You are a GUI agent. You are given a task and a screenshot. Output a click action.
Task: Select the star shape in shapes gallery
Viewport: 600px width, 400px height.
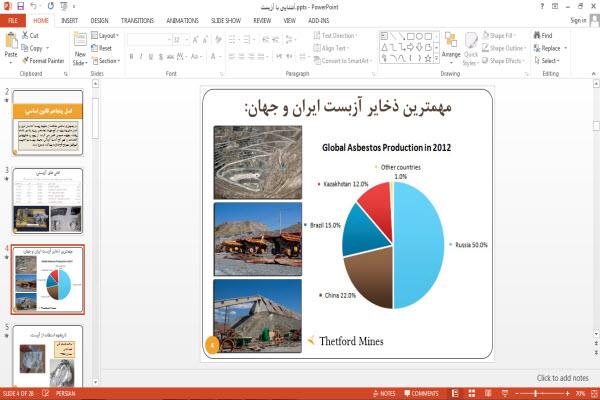pos(428,58)
